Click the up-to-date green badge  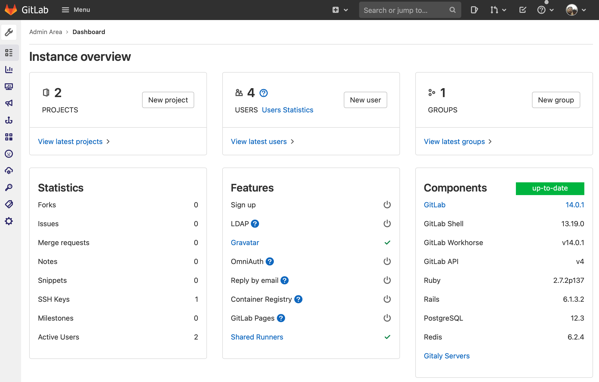tap(550, 188)
